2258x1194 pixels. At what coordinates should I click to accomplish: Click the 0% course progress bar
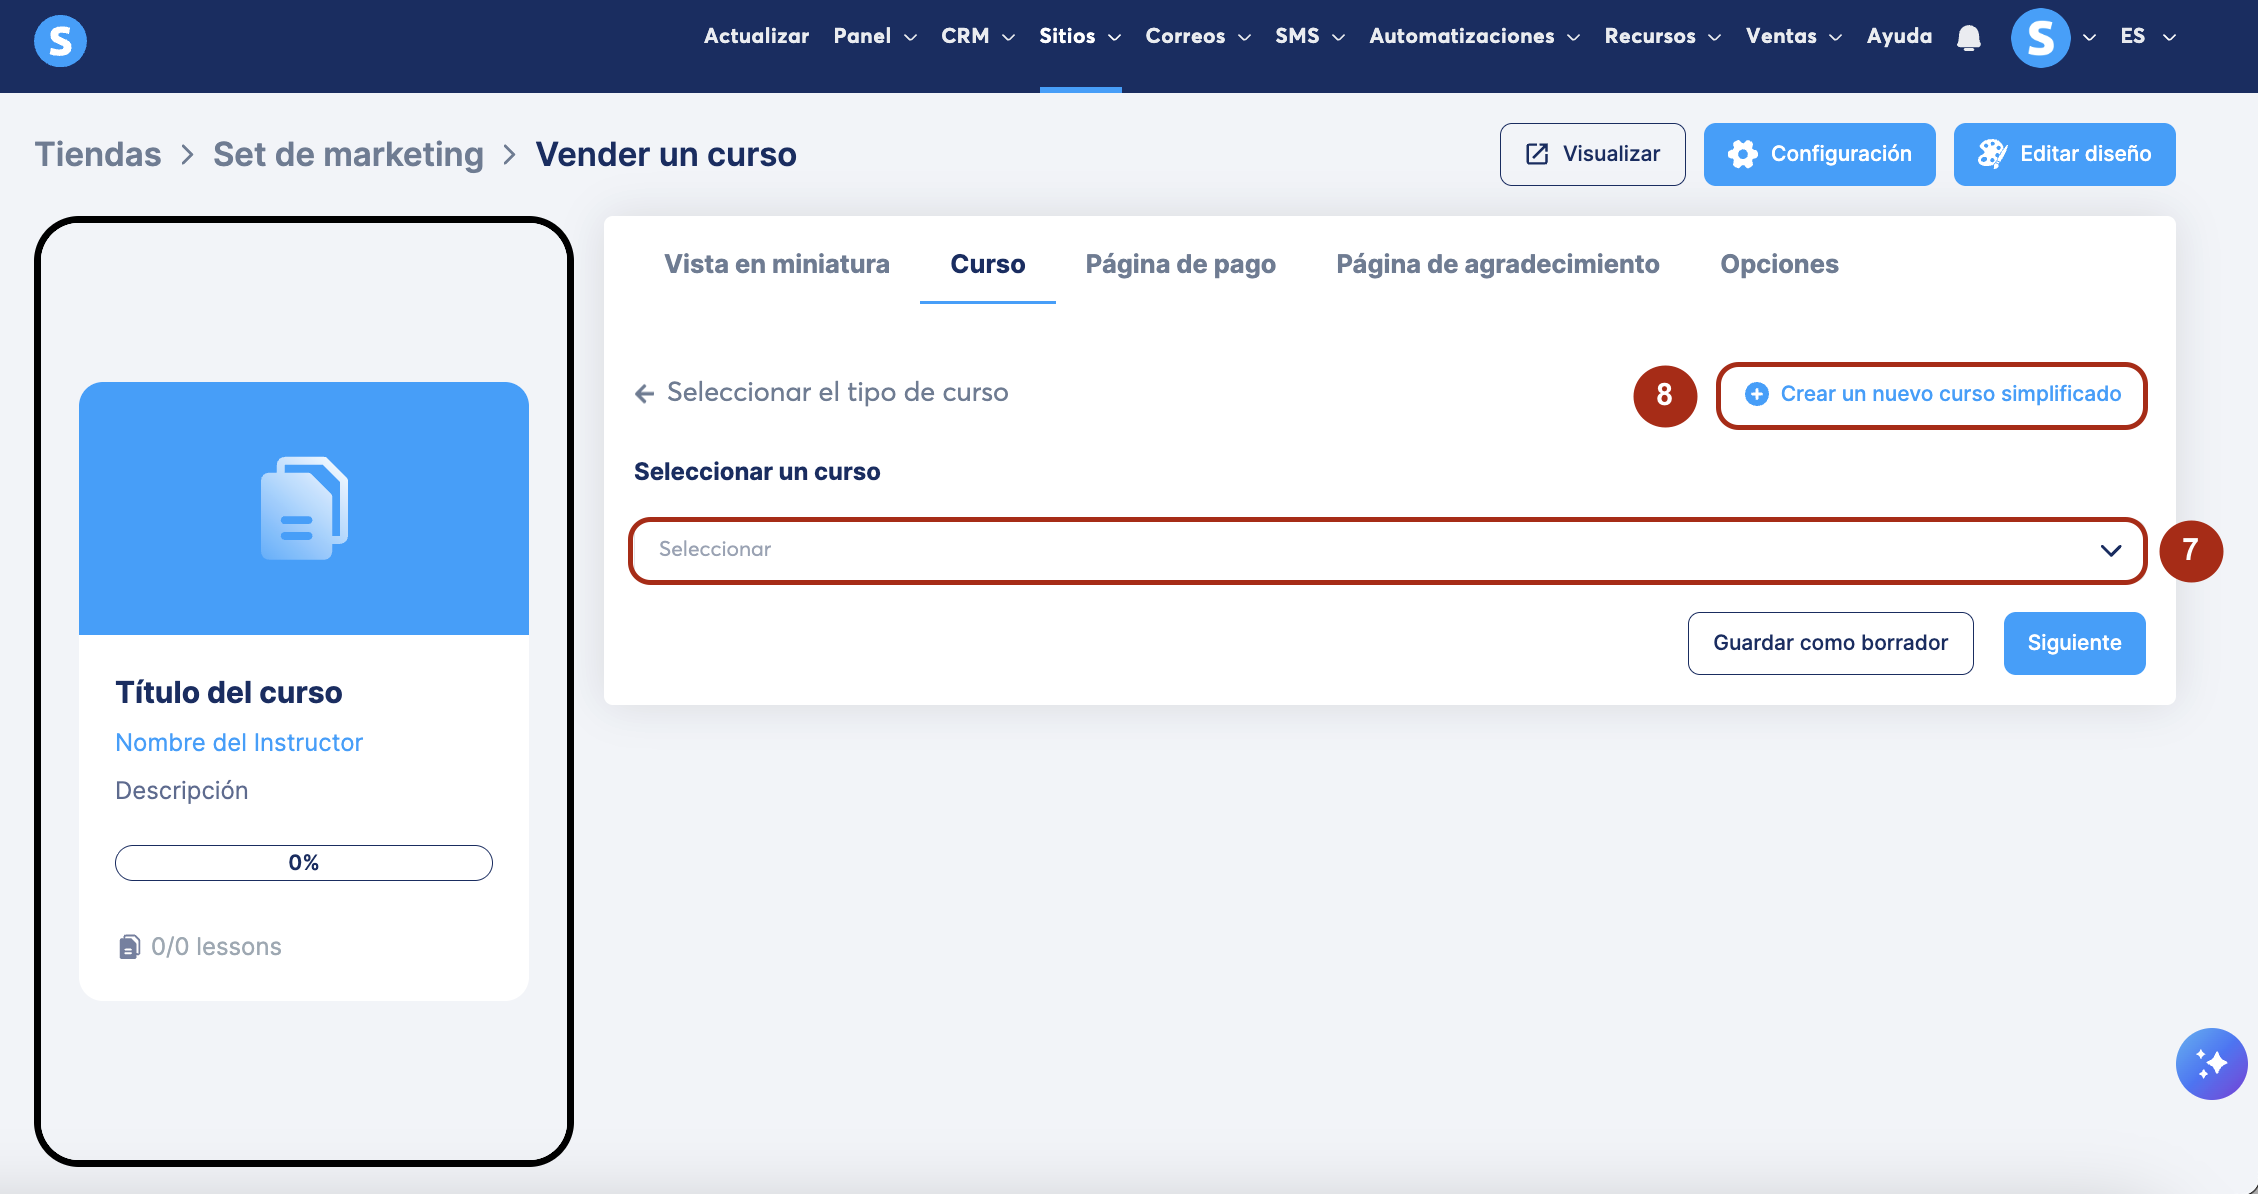[x=303, y=863]
